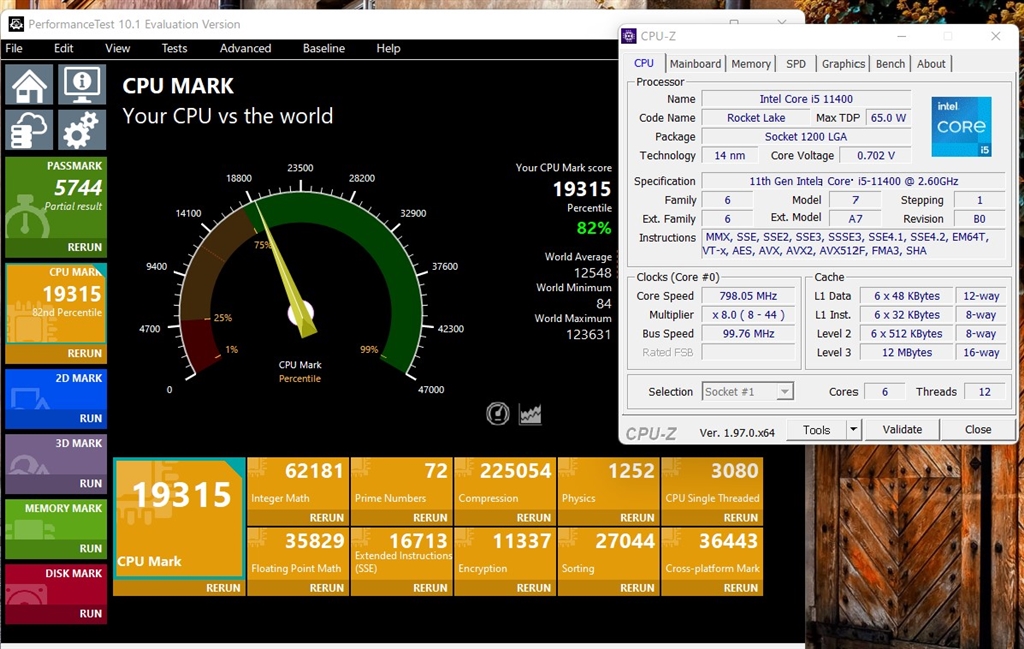Click the CPU name field Intel Core i5 11400

pos(806,99)
